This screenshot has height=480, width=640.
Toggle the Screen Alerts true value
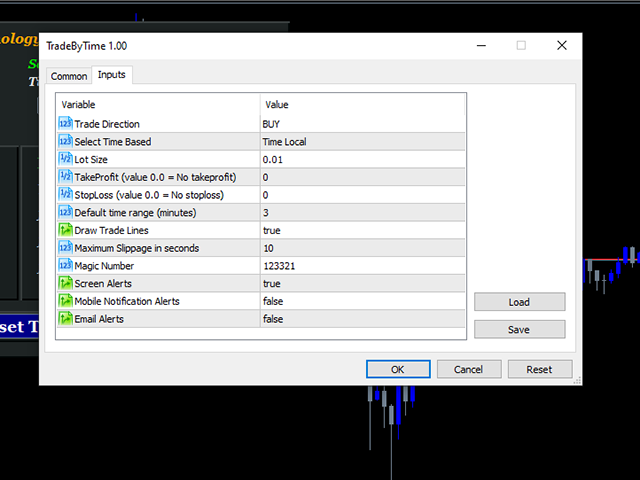tap(363, 283)
